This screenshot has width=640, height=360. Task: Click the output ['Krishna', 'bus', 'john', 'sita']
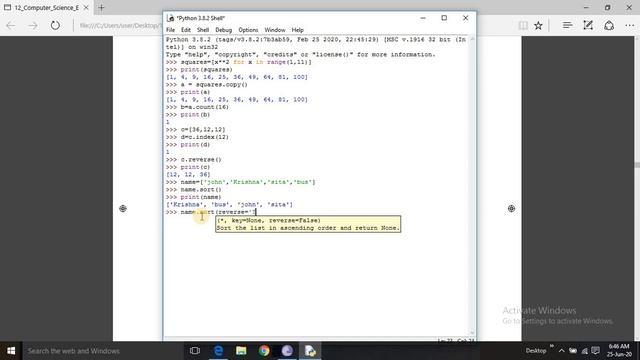[229, 204]
